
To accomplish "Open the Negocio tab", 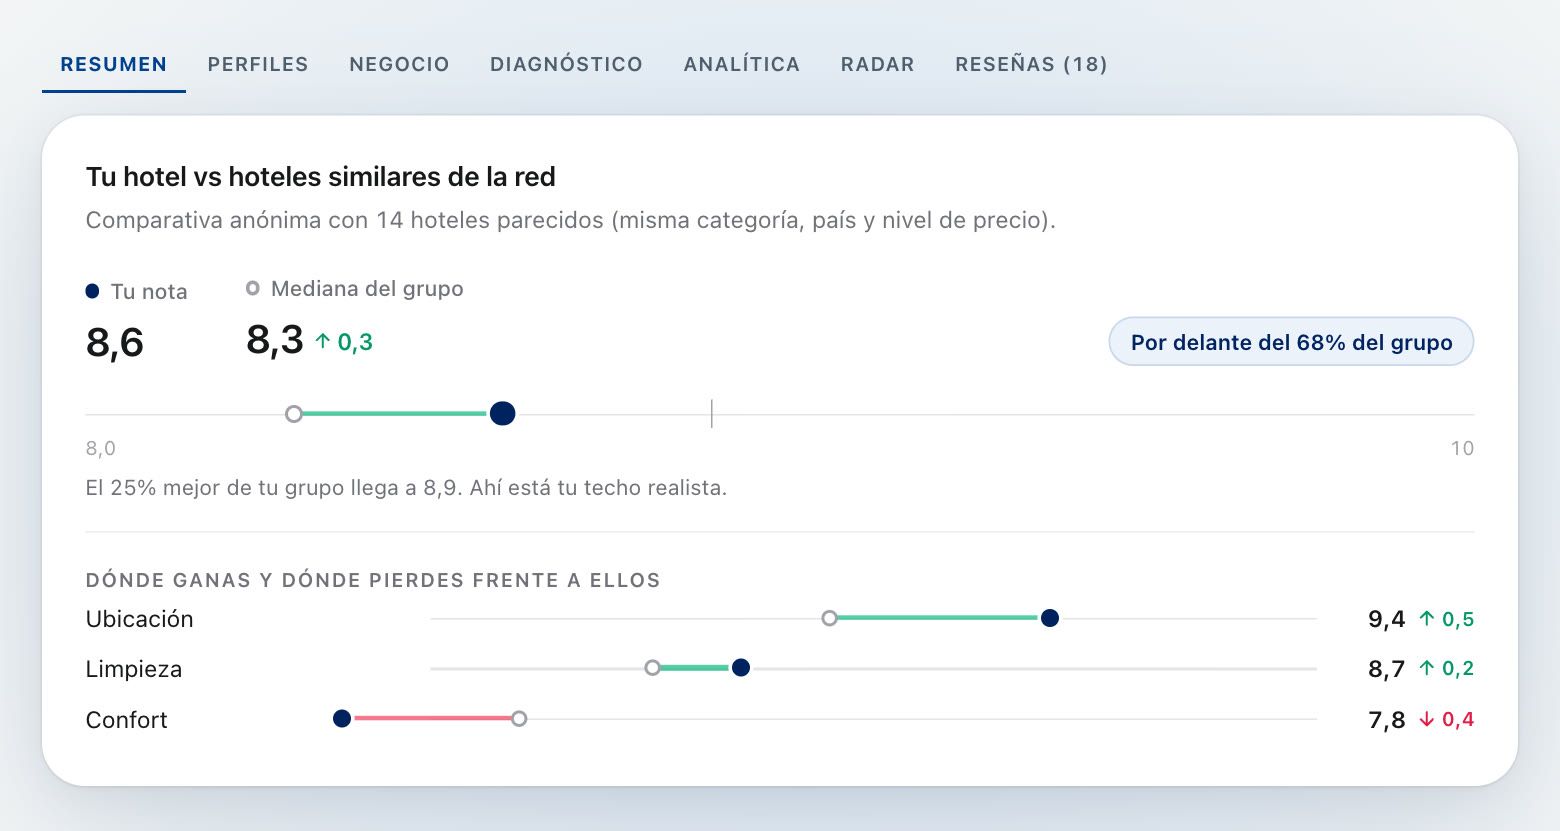I will [x=399, y=64].
